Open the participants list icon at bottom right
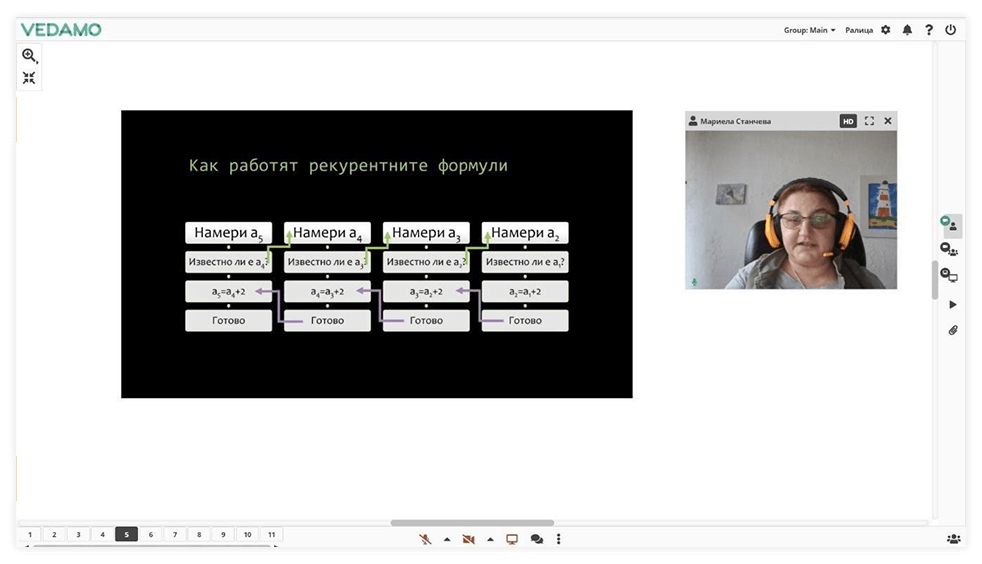Image resolution: width=982 pixels, height=564 pixels. pyautogui.click(x=953, y=539)
